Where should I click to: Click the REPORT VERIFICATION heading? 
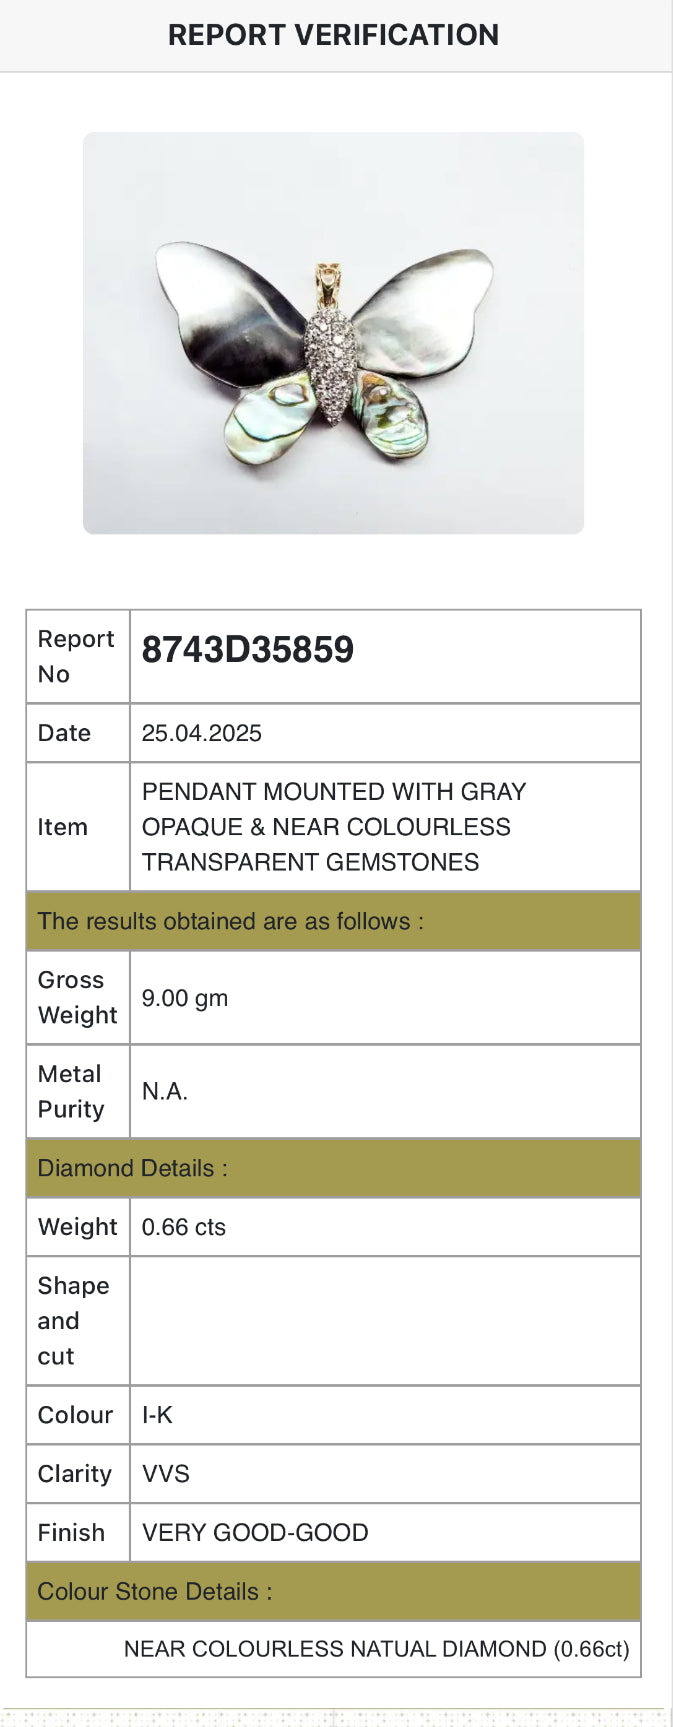click(333, 35)
